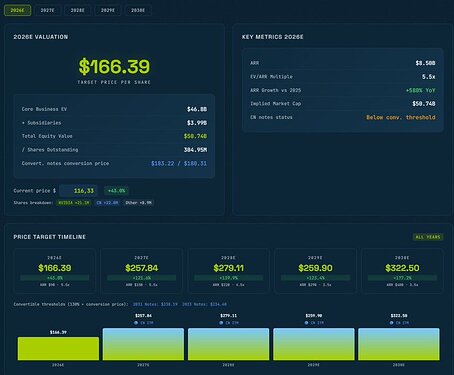Edit the current price input field
454x375 pixels.
[79, 191]
